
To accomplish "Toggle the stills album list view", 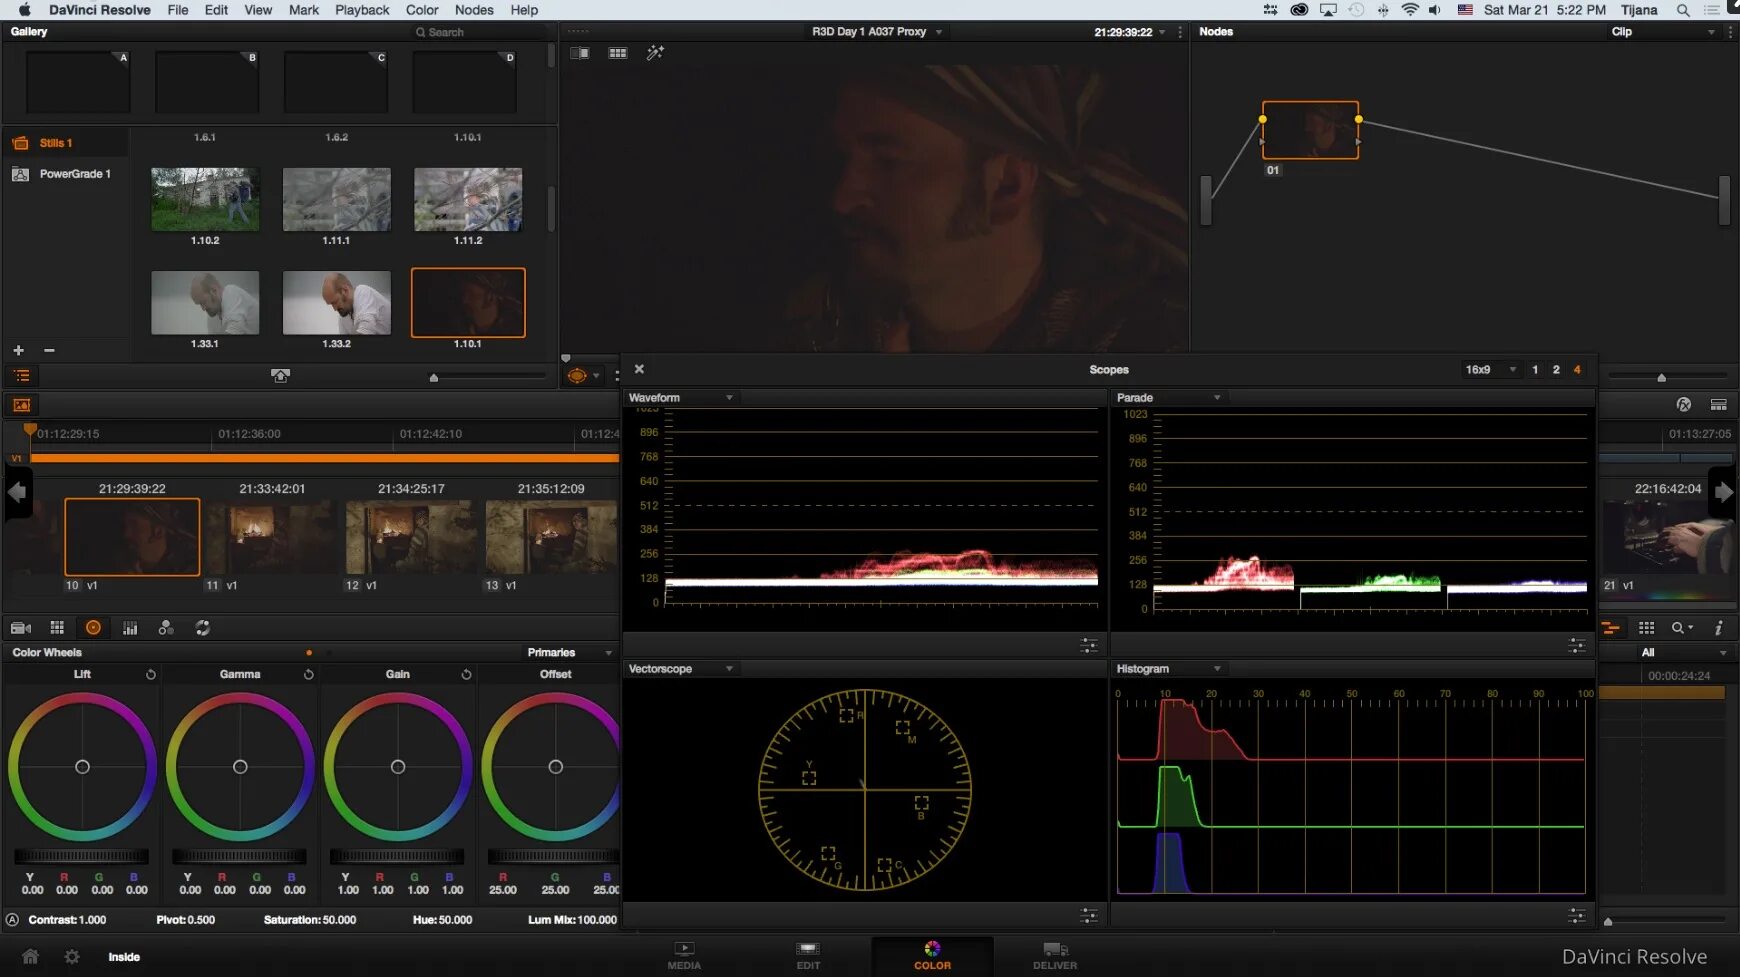I will click(x=22, y=376).
